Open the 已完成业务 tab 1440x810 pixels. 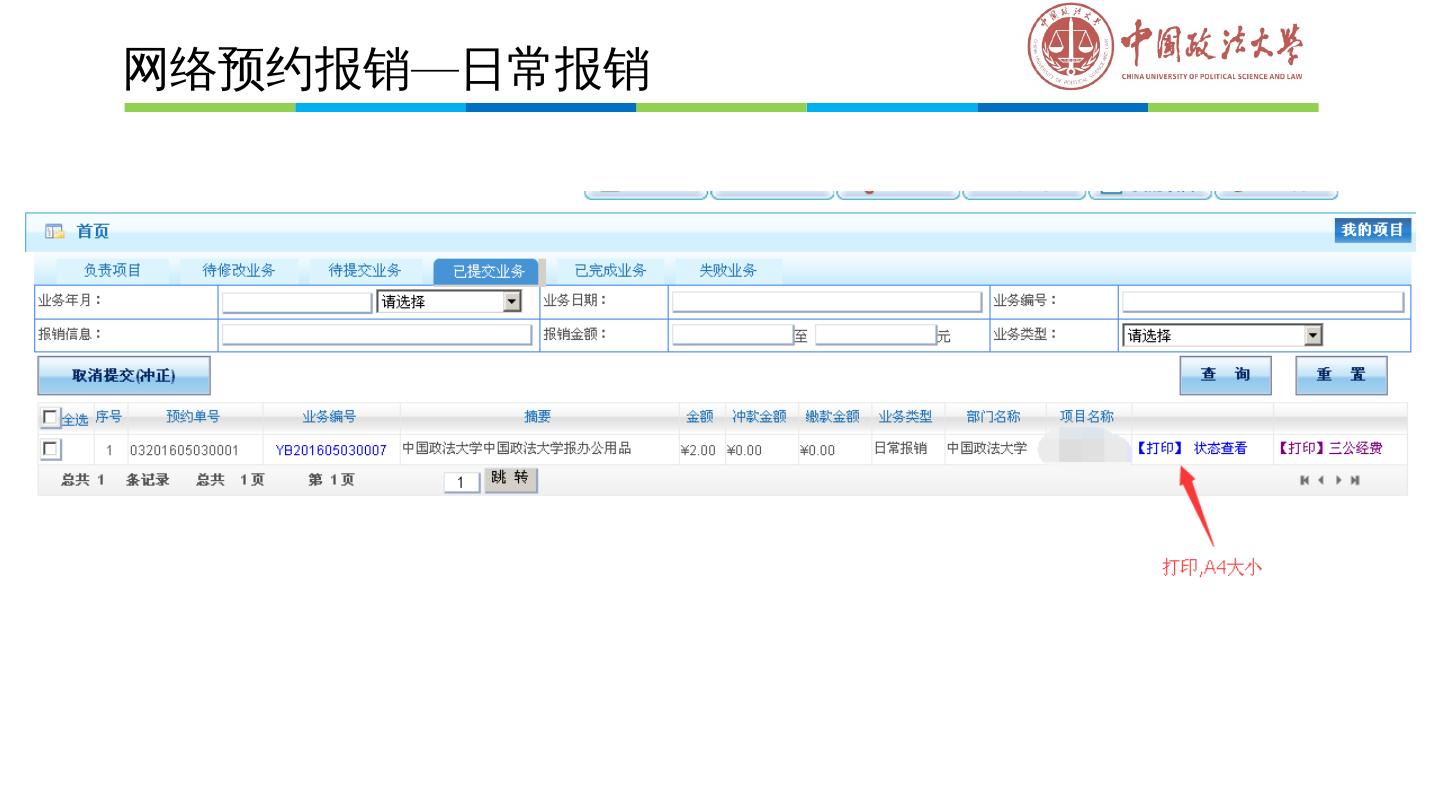point(610,270)
